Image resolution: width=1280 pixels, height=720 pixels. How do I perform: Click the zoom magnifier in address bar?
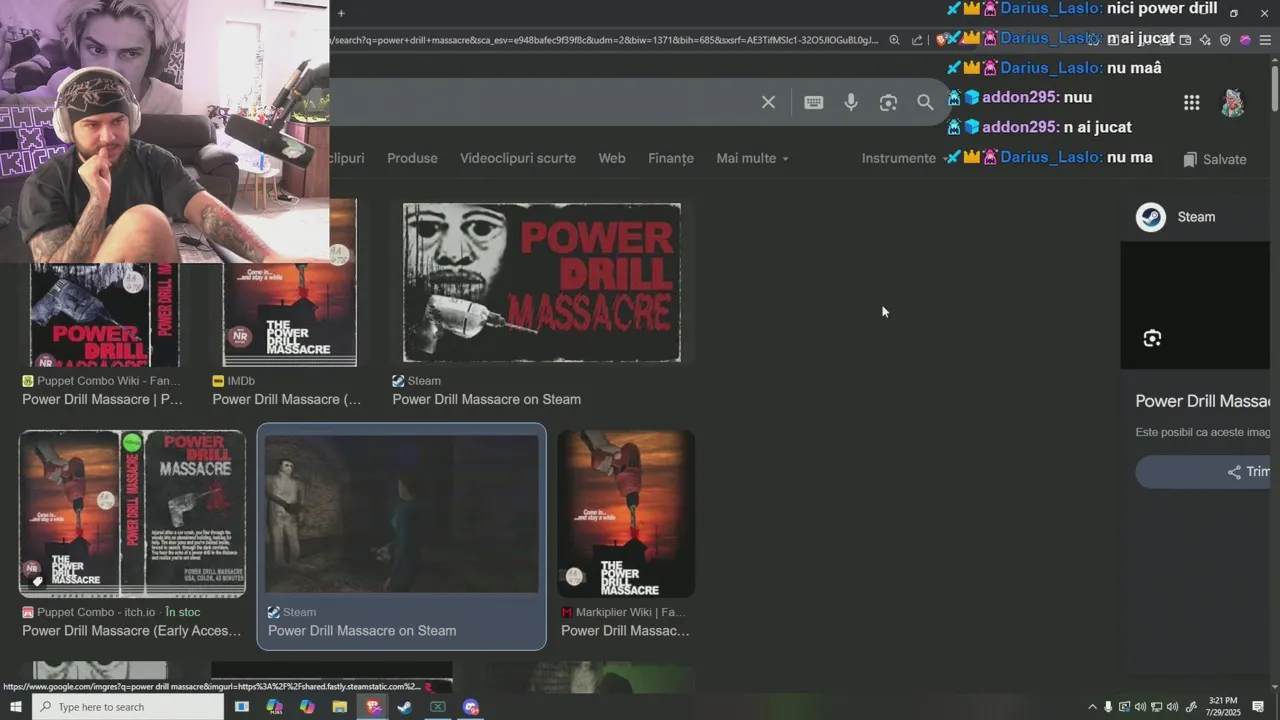click(x=894, y=40)
